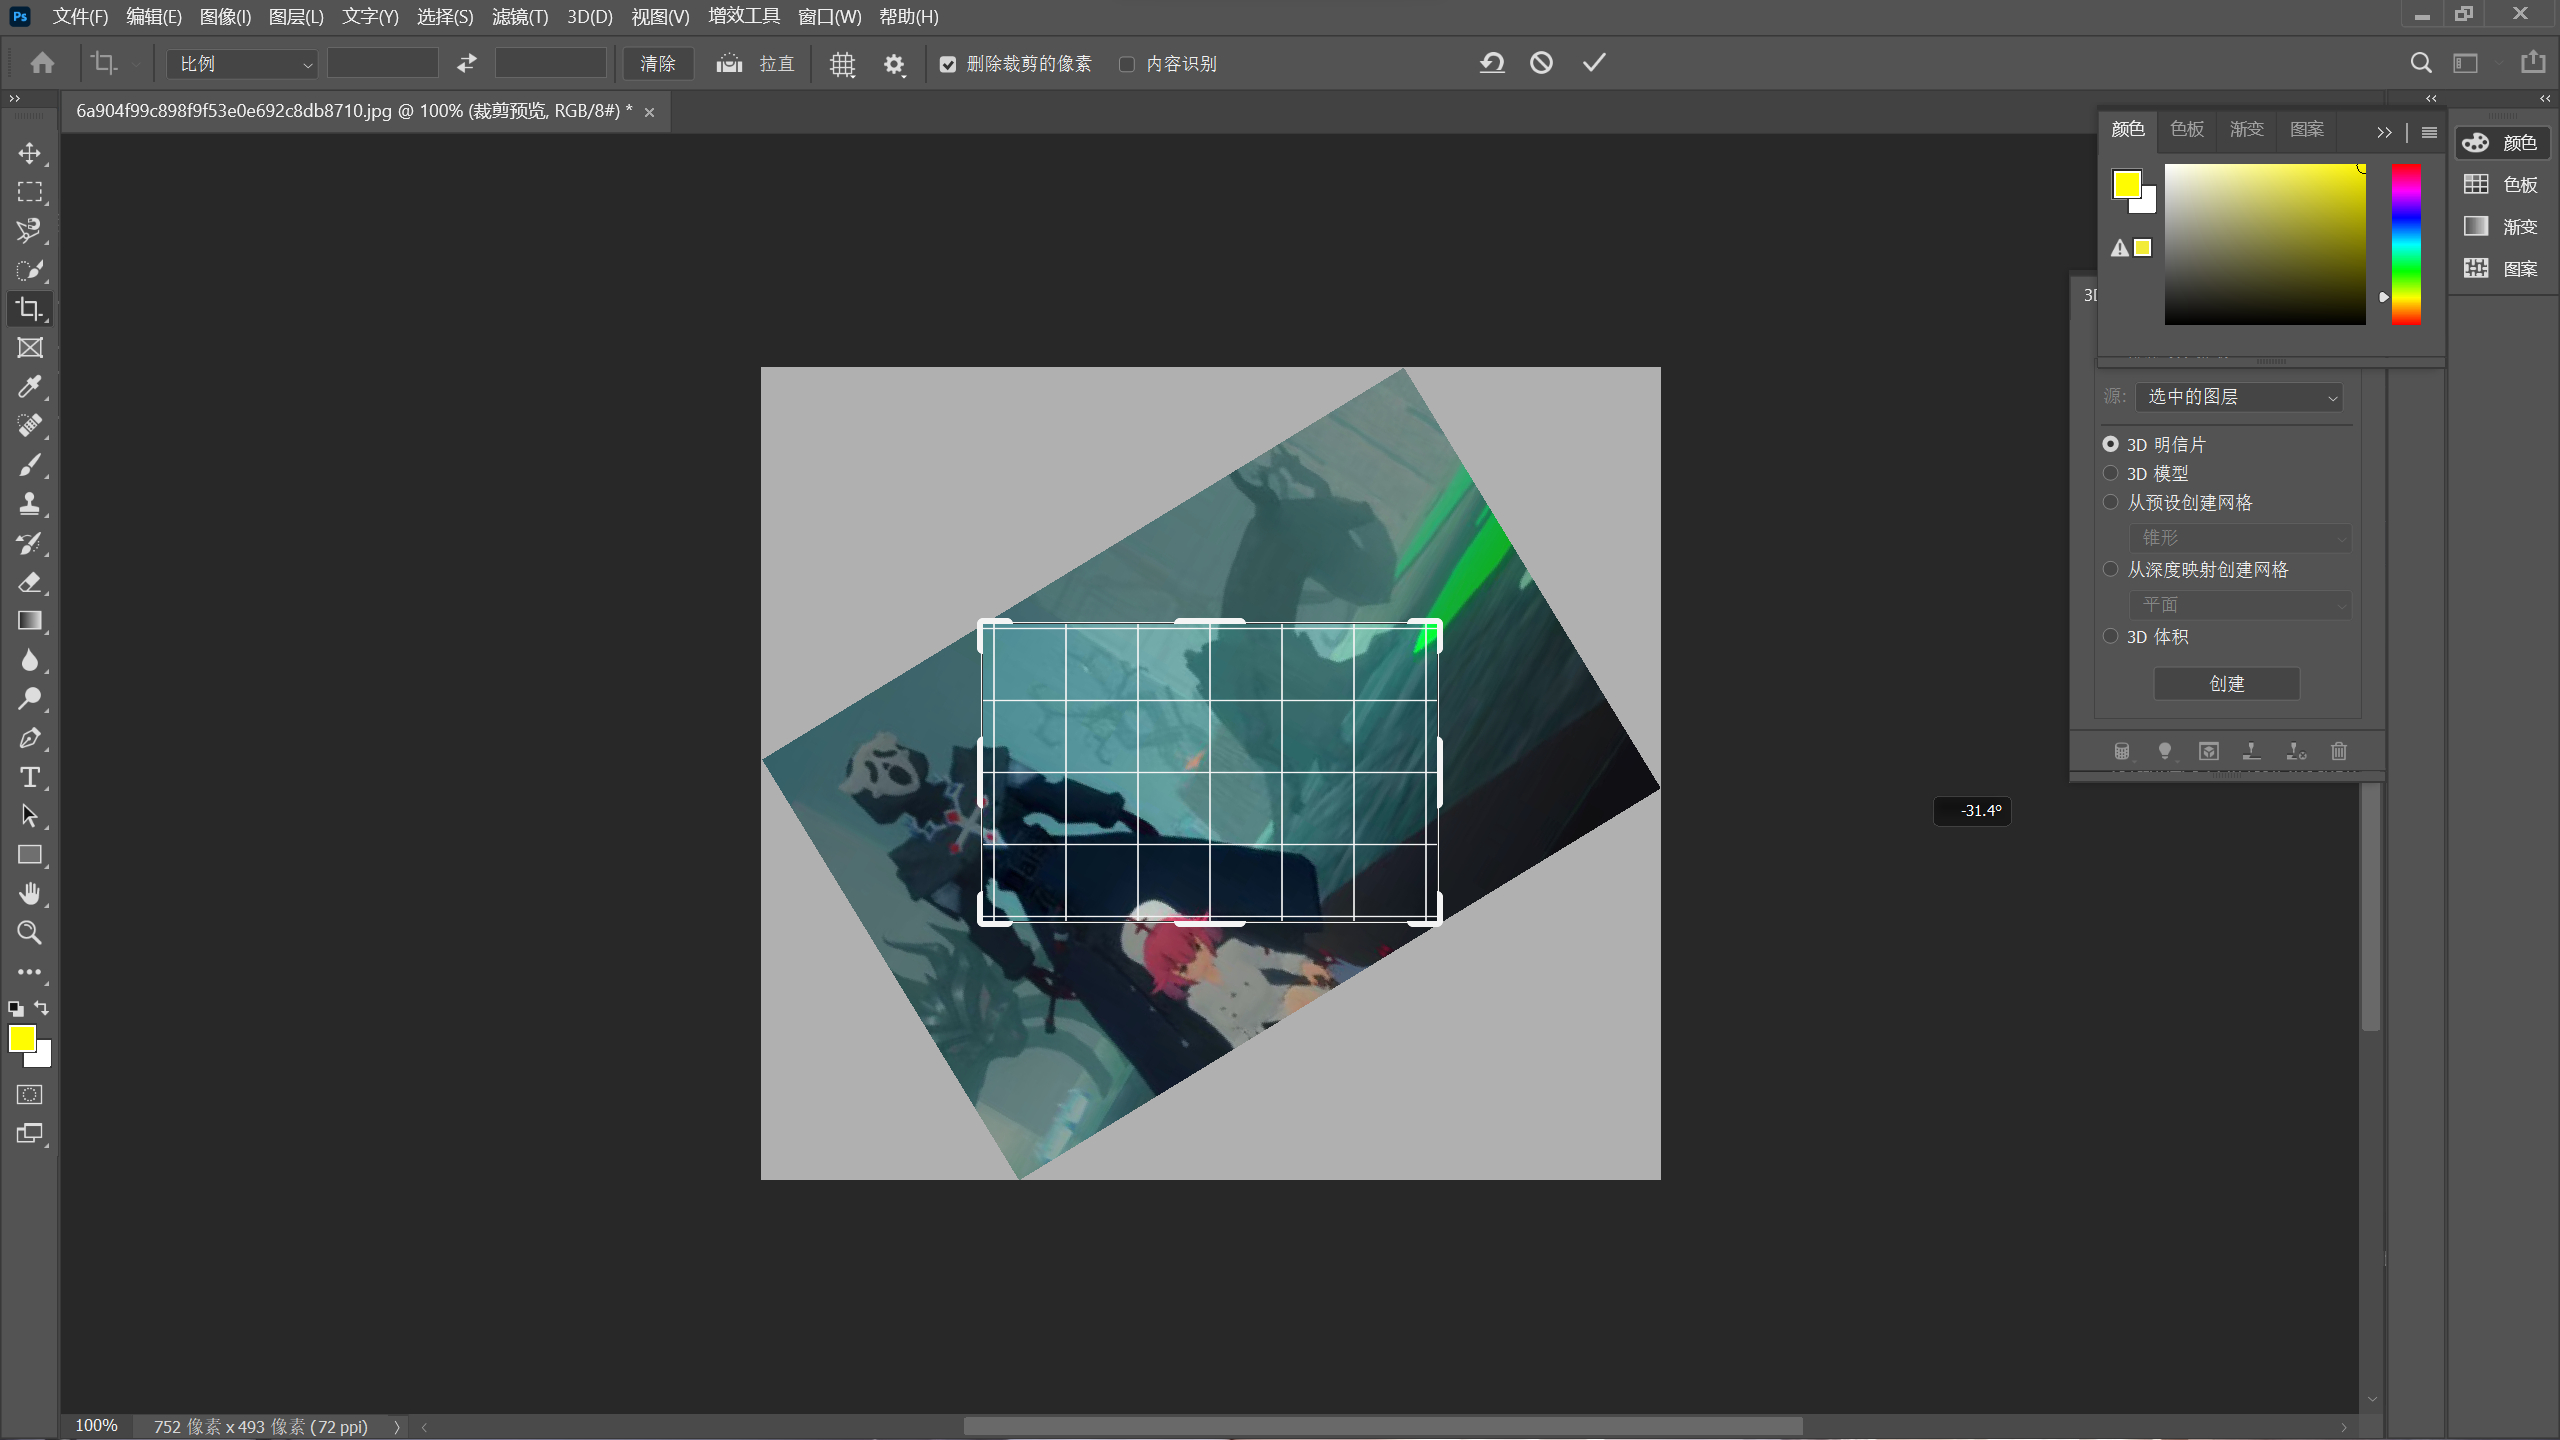
Task: Open additional crop settings gear
Action: coord(894,64)
